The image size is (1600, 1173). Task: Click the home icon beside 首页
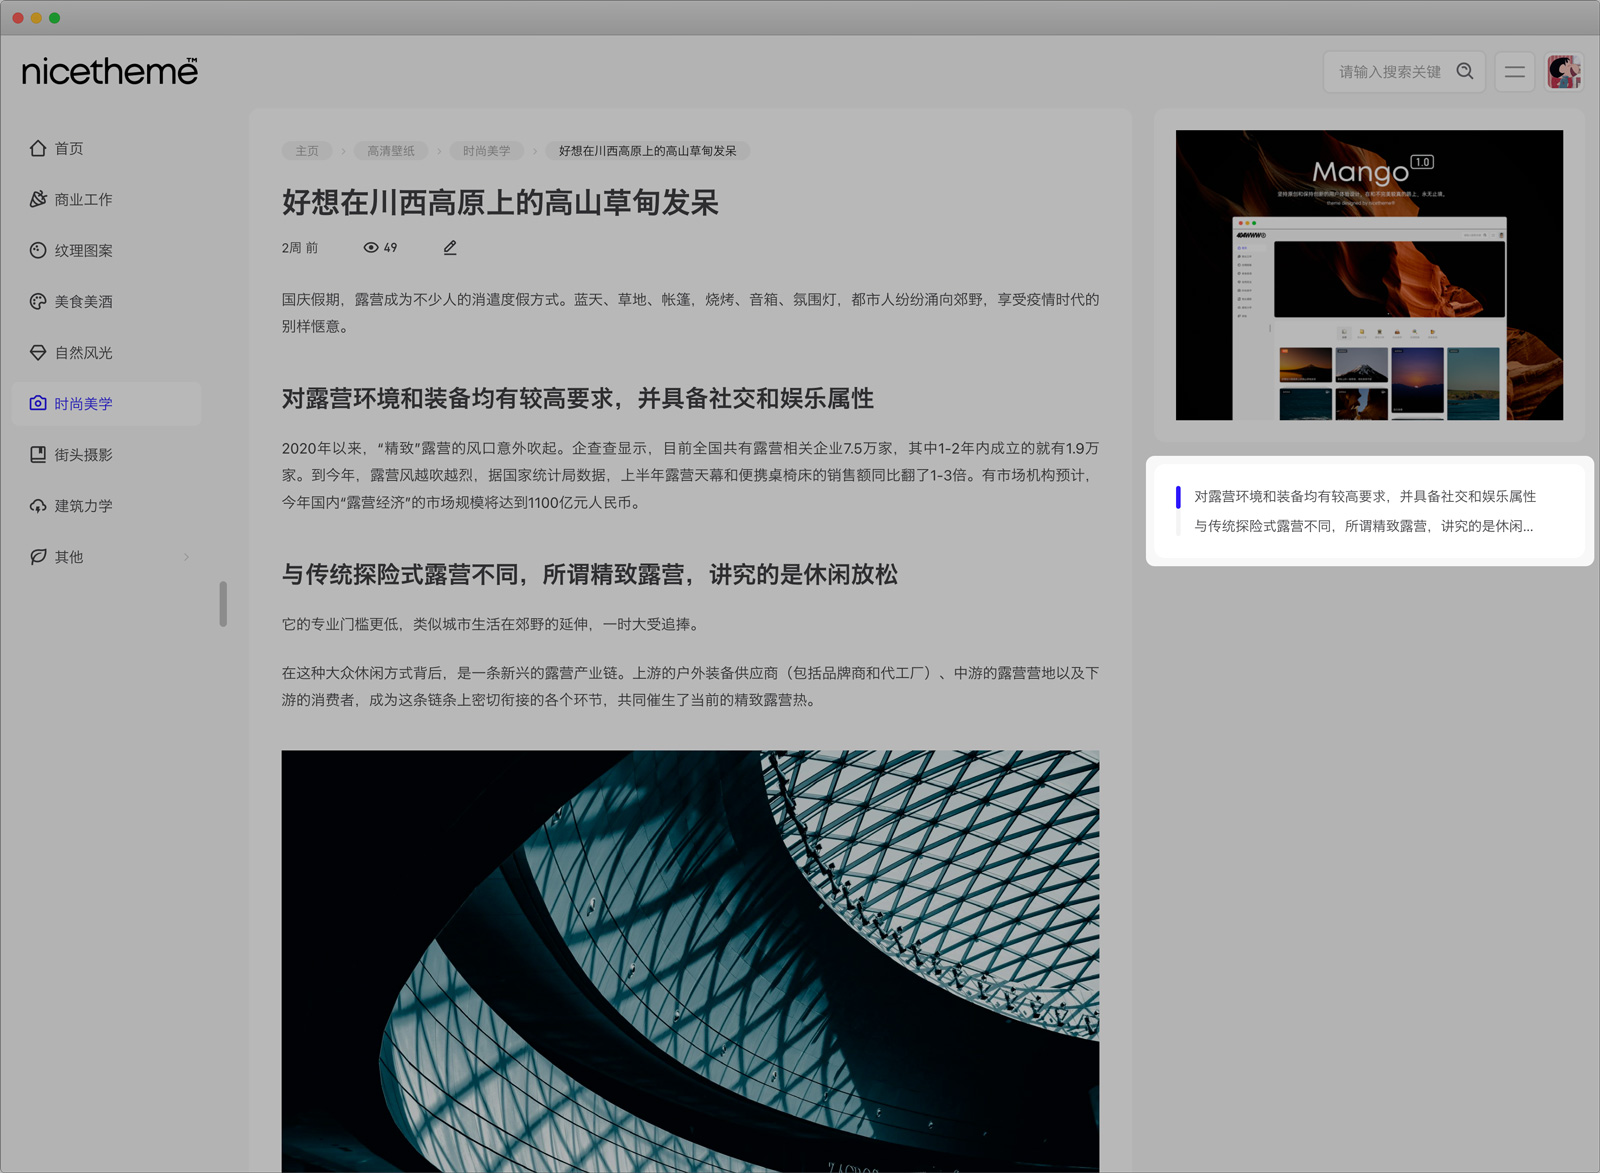tap(38, 148)
